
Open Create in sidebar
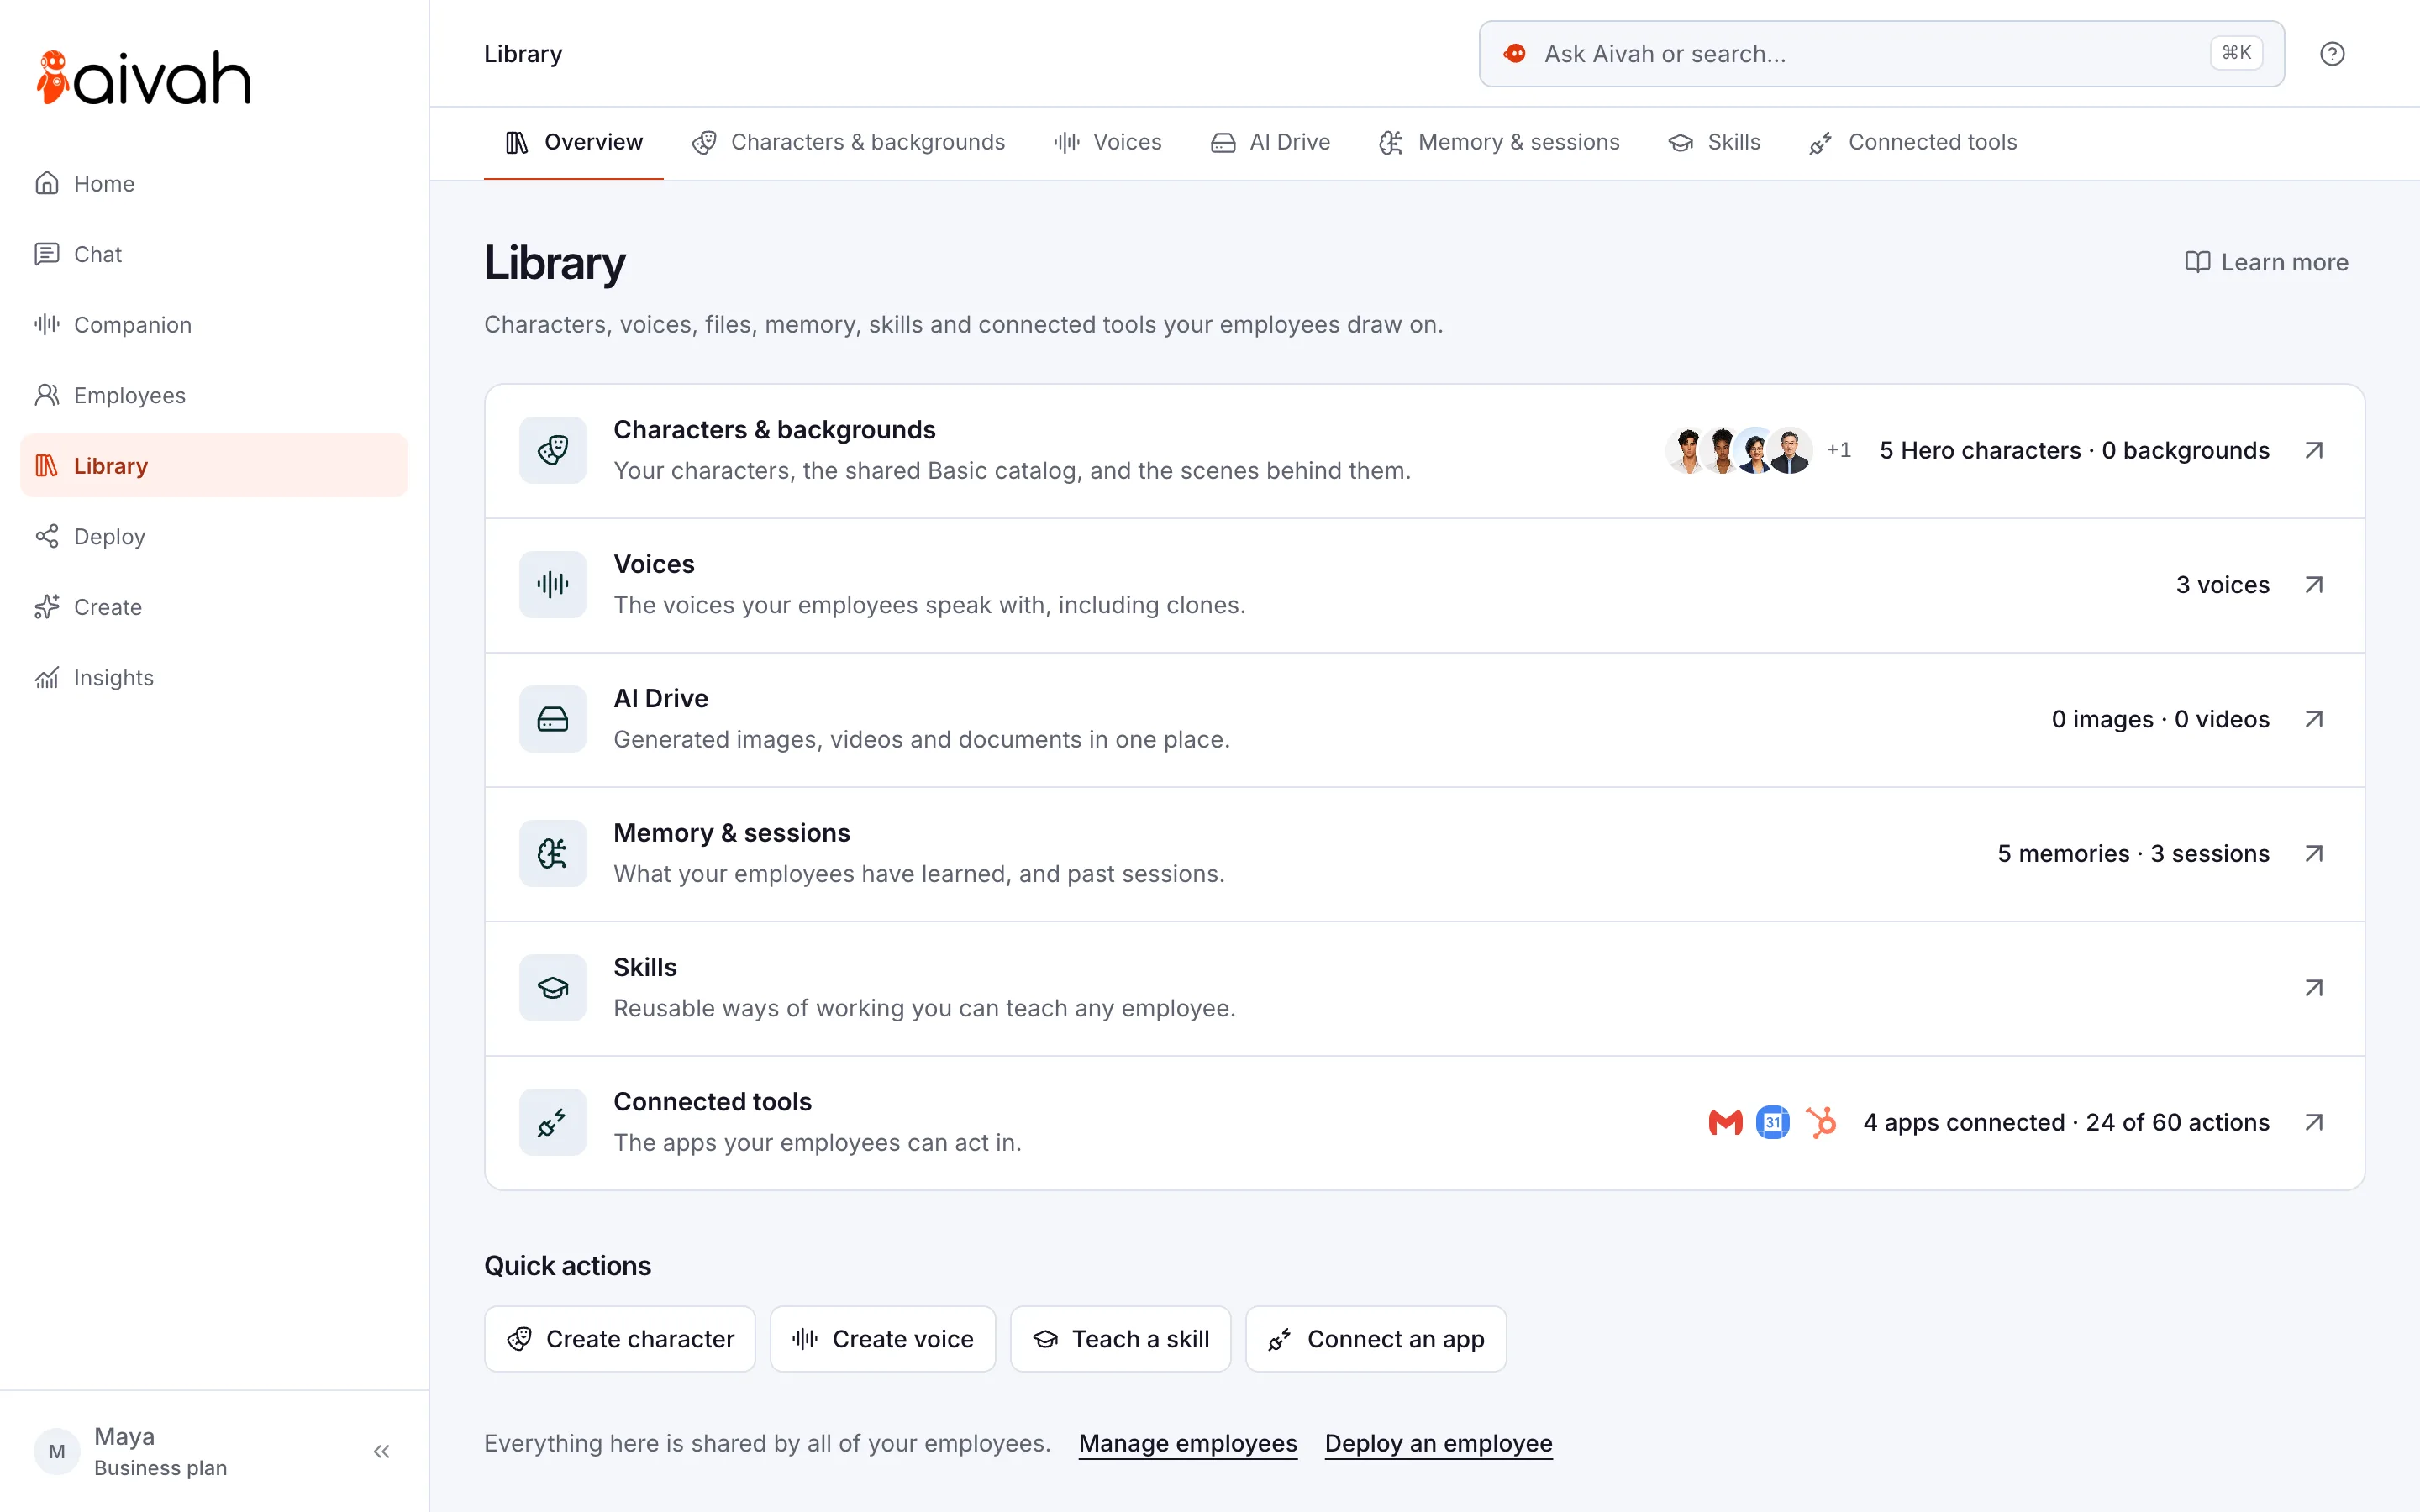click(x=214, y=607)
